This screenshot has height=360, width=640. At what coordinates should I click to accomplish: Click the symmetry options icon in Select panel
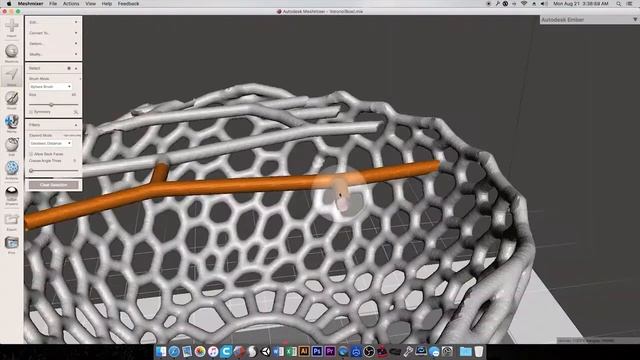click(x=76, y=112)
